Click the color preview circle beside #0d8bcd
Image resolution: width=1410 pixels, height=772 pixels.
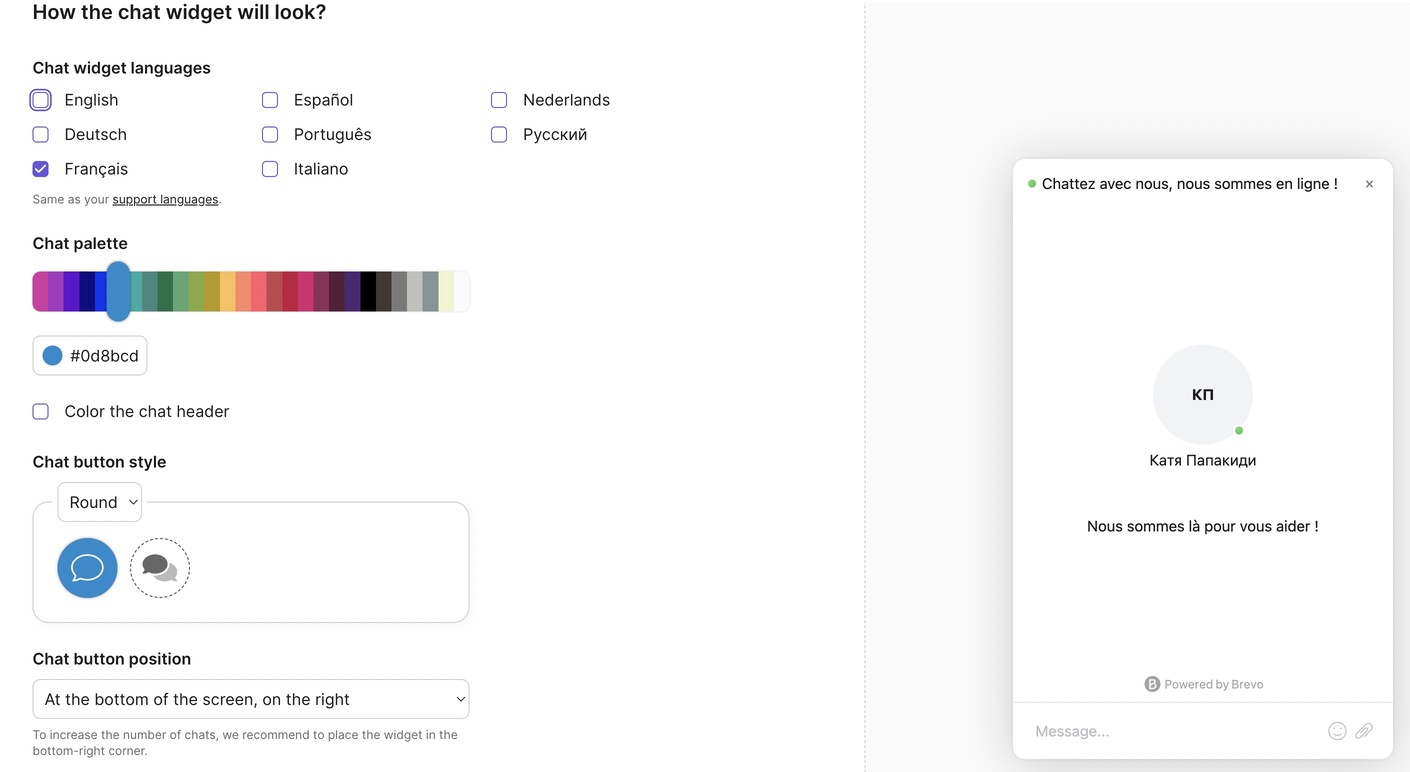[x=52, y=355]
